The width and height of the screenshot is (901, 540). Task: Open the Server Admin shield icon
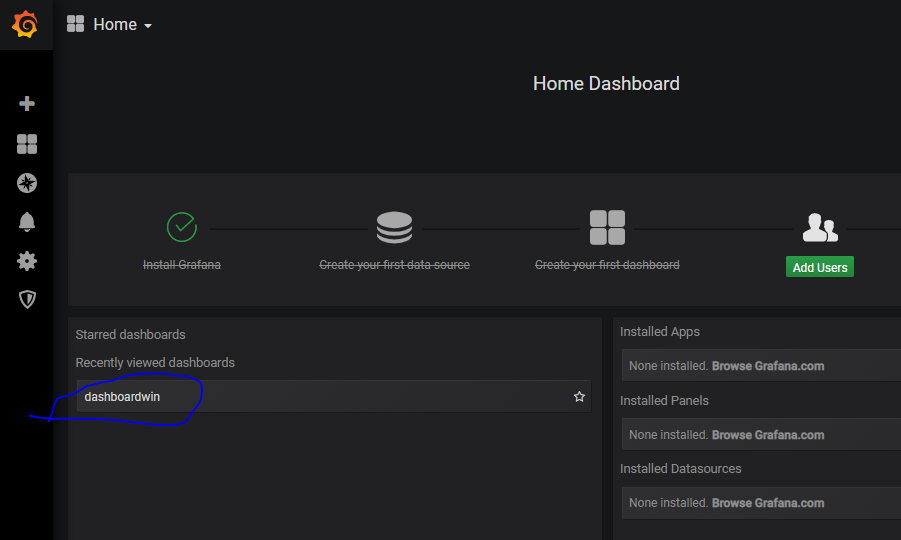[x=27, y=299]
